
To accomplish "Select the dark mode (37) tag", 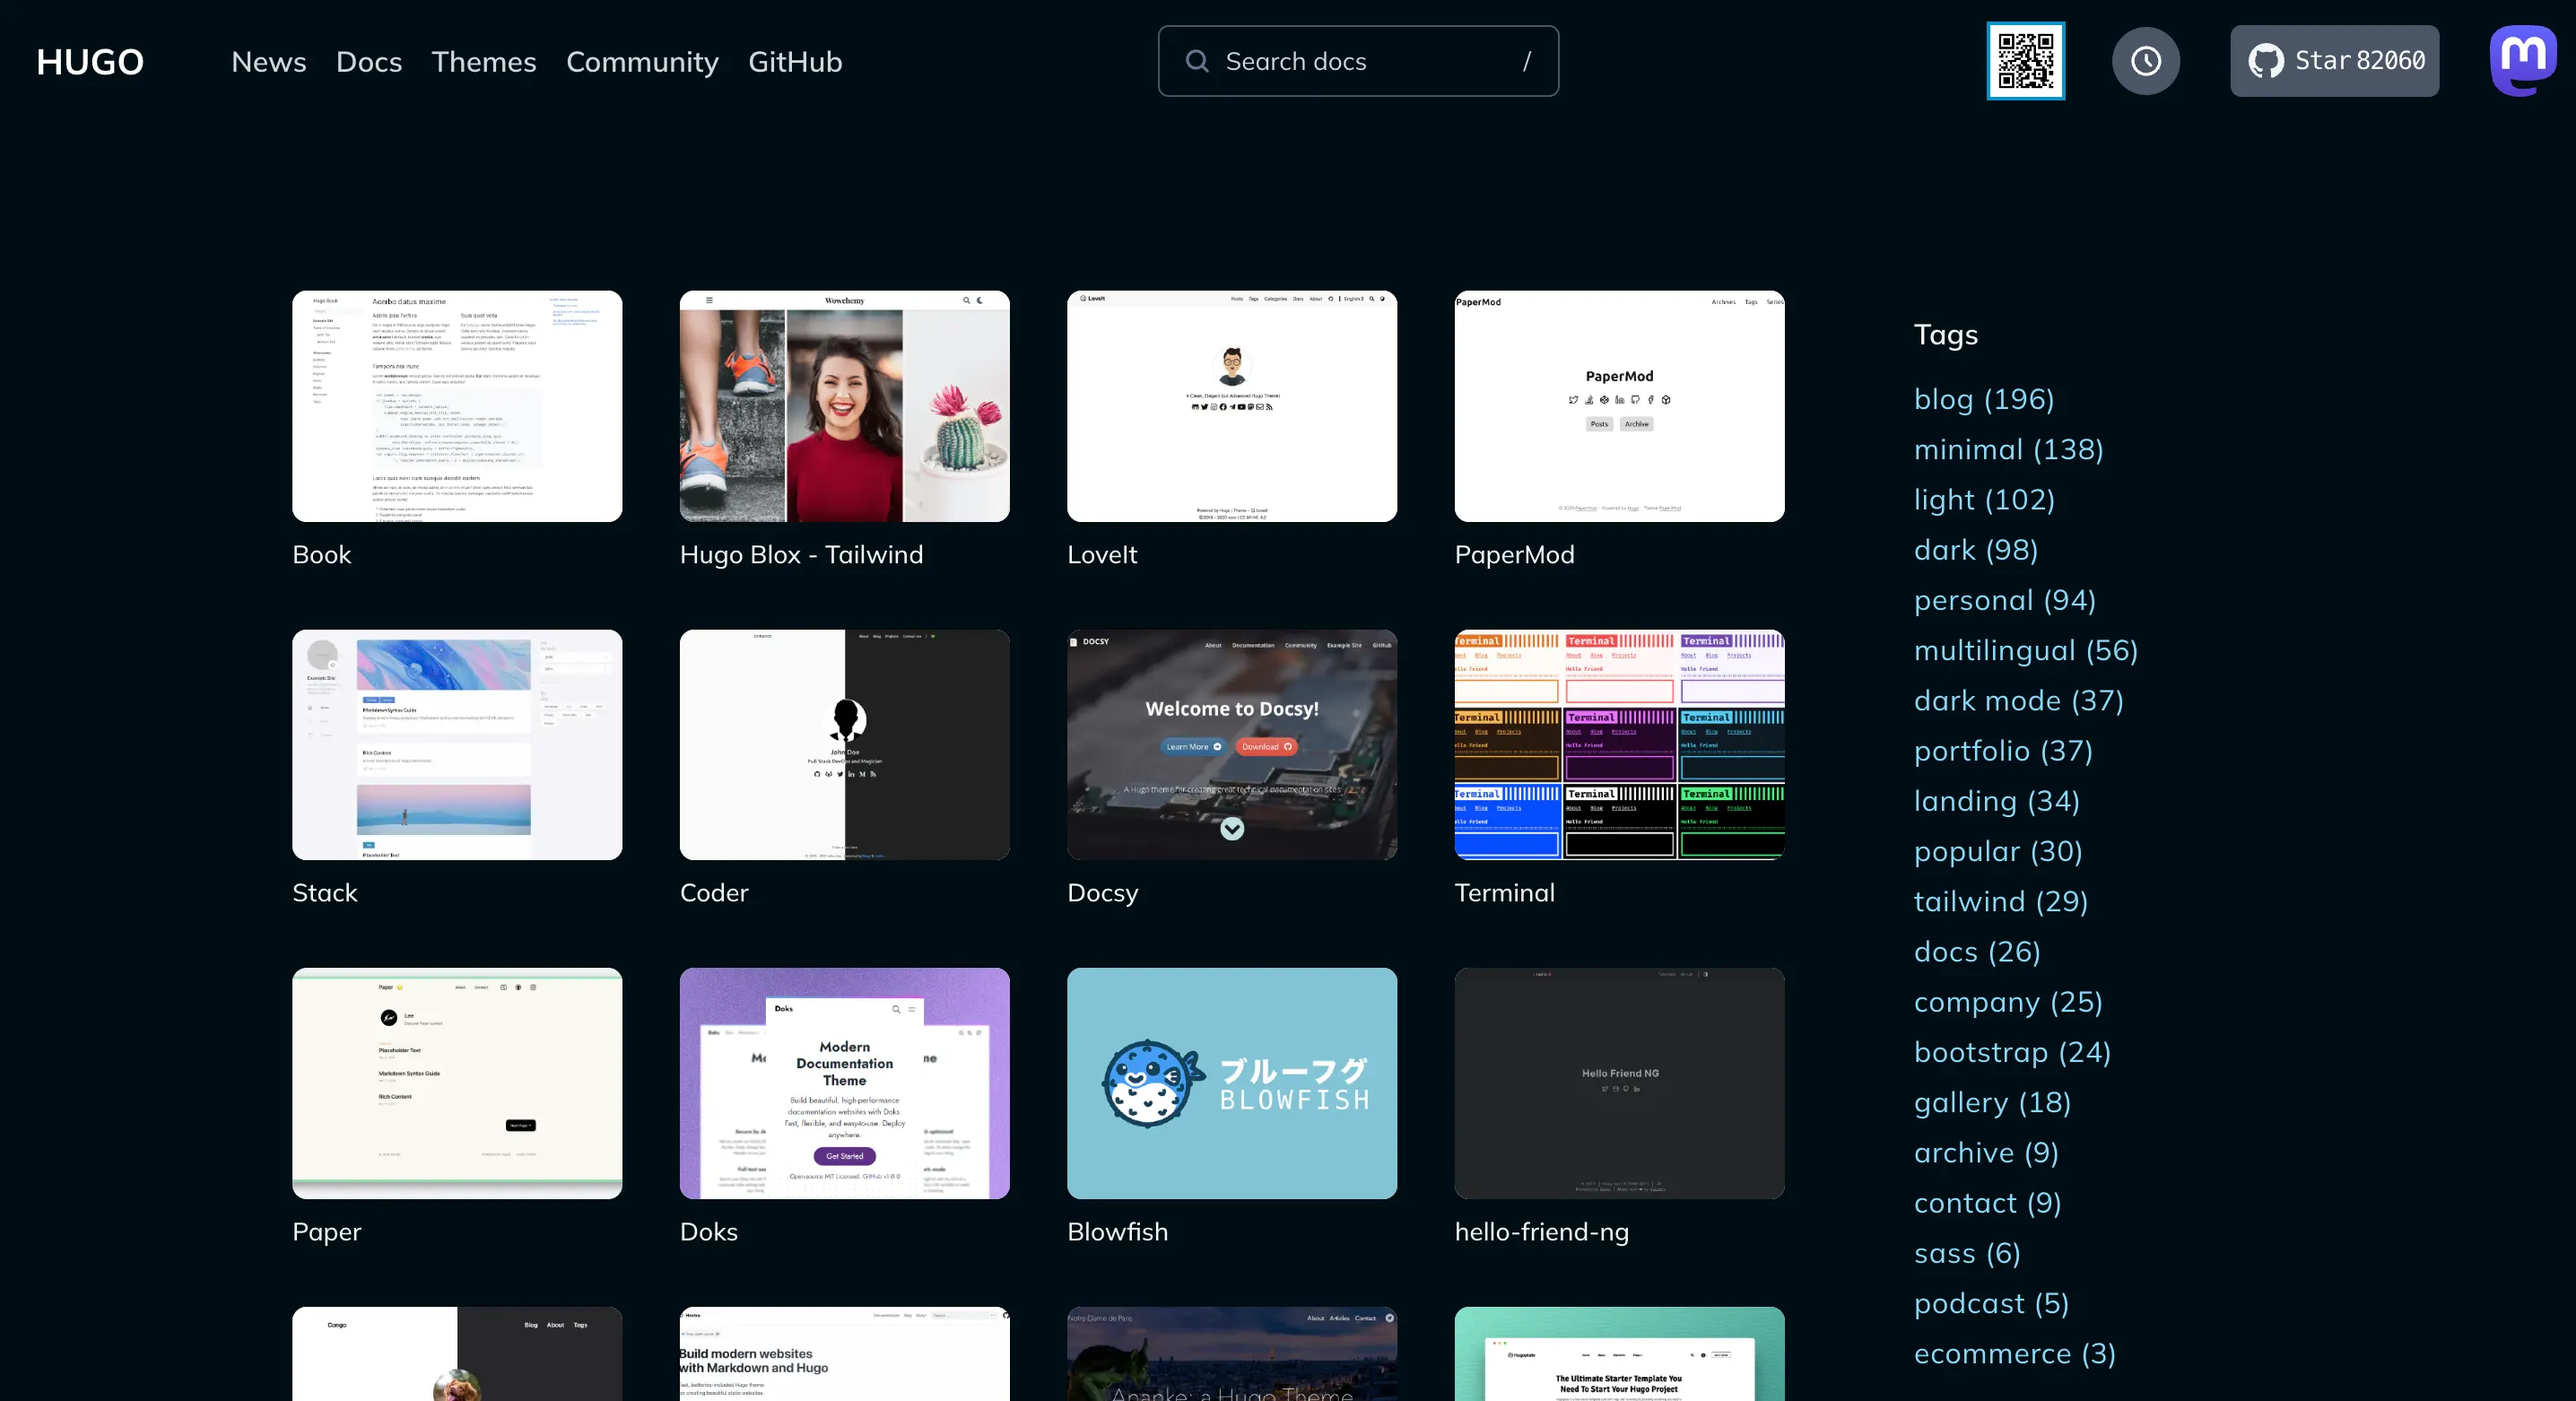I will click(x=2018, y=701).
